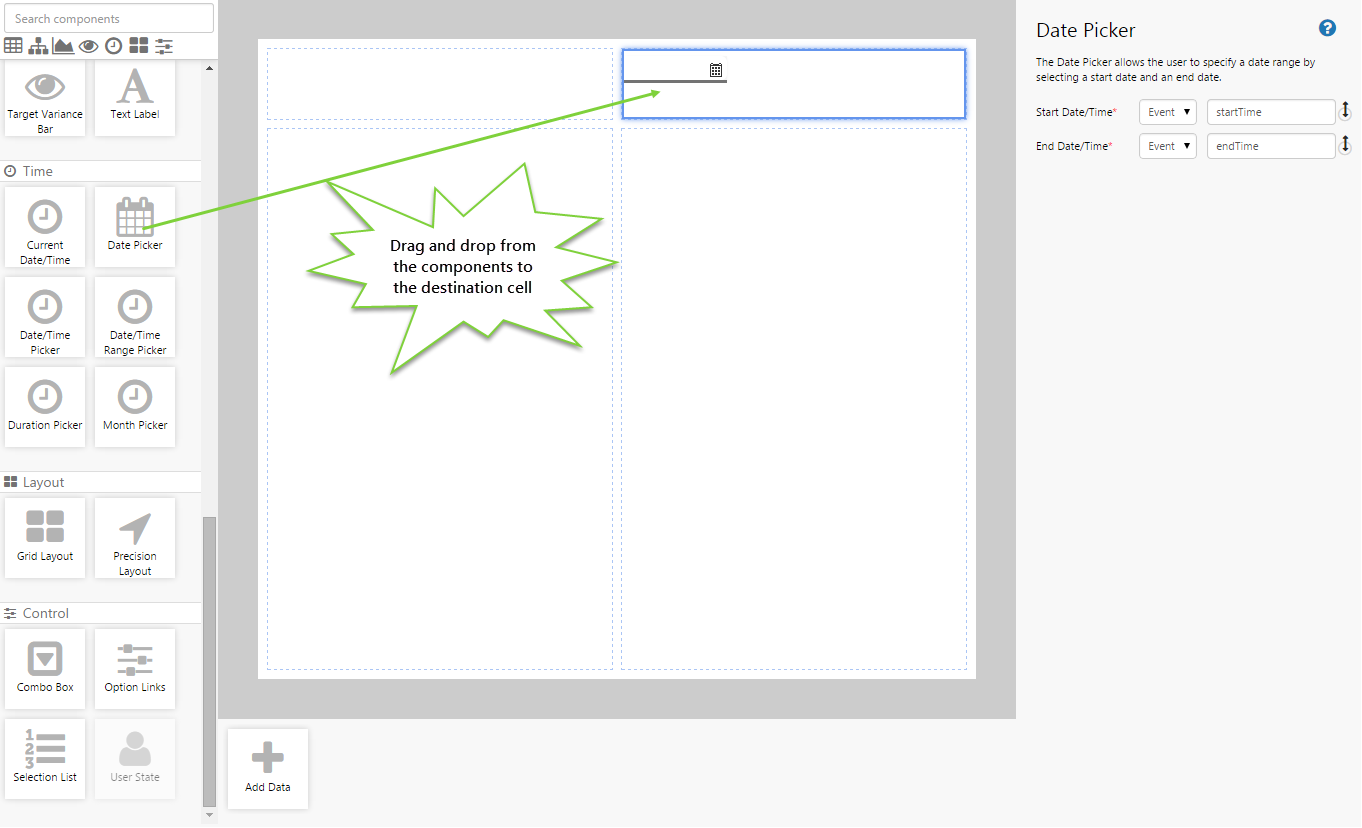Click the Add Data button
Viewport: 1362px width, 828px height.
268,768
